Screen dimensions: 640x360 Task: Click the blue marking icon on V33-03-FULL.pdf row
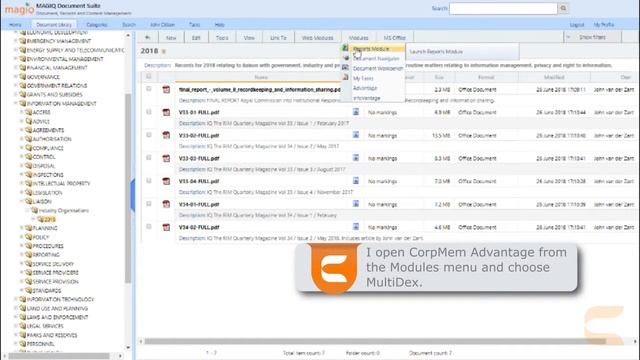(356, 157)
